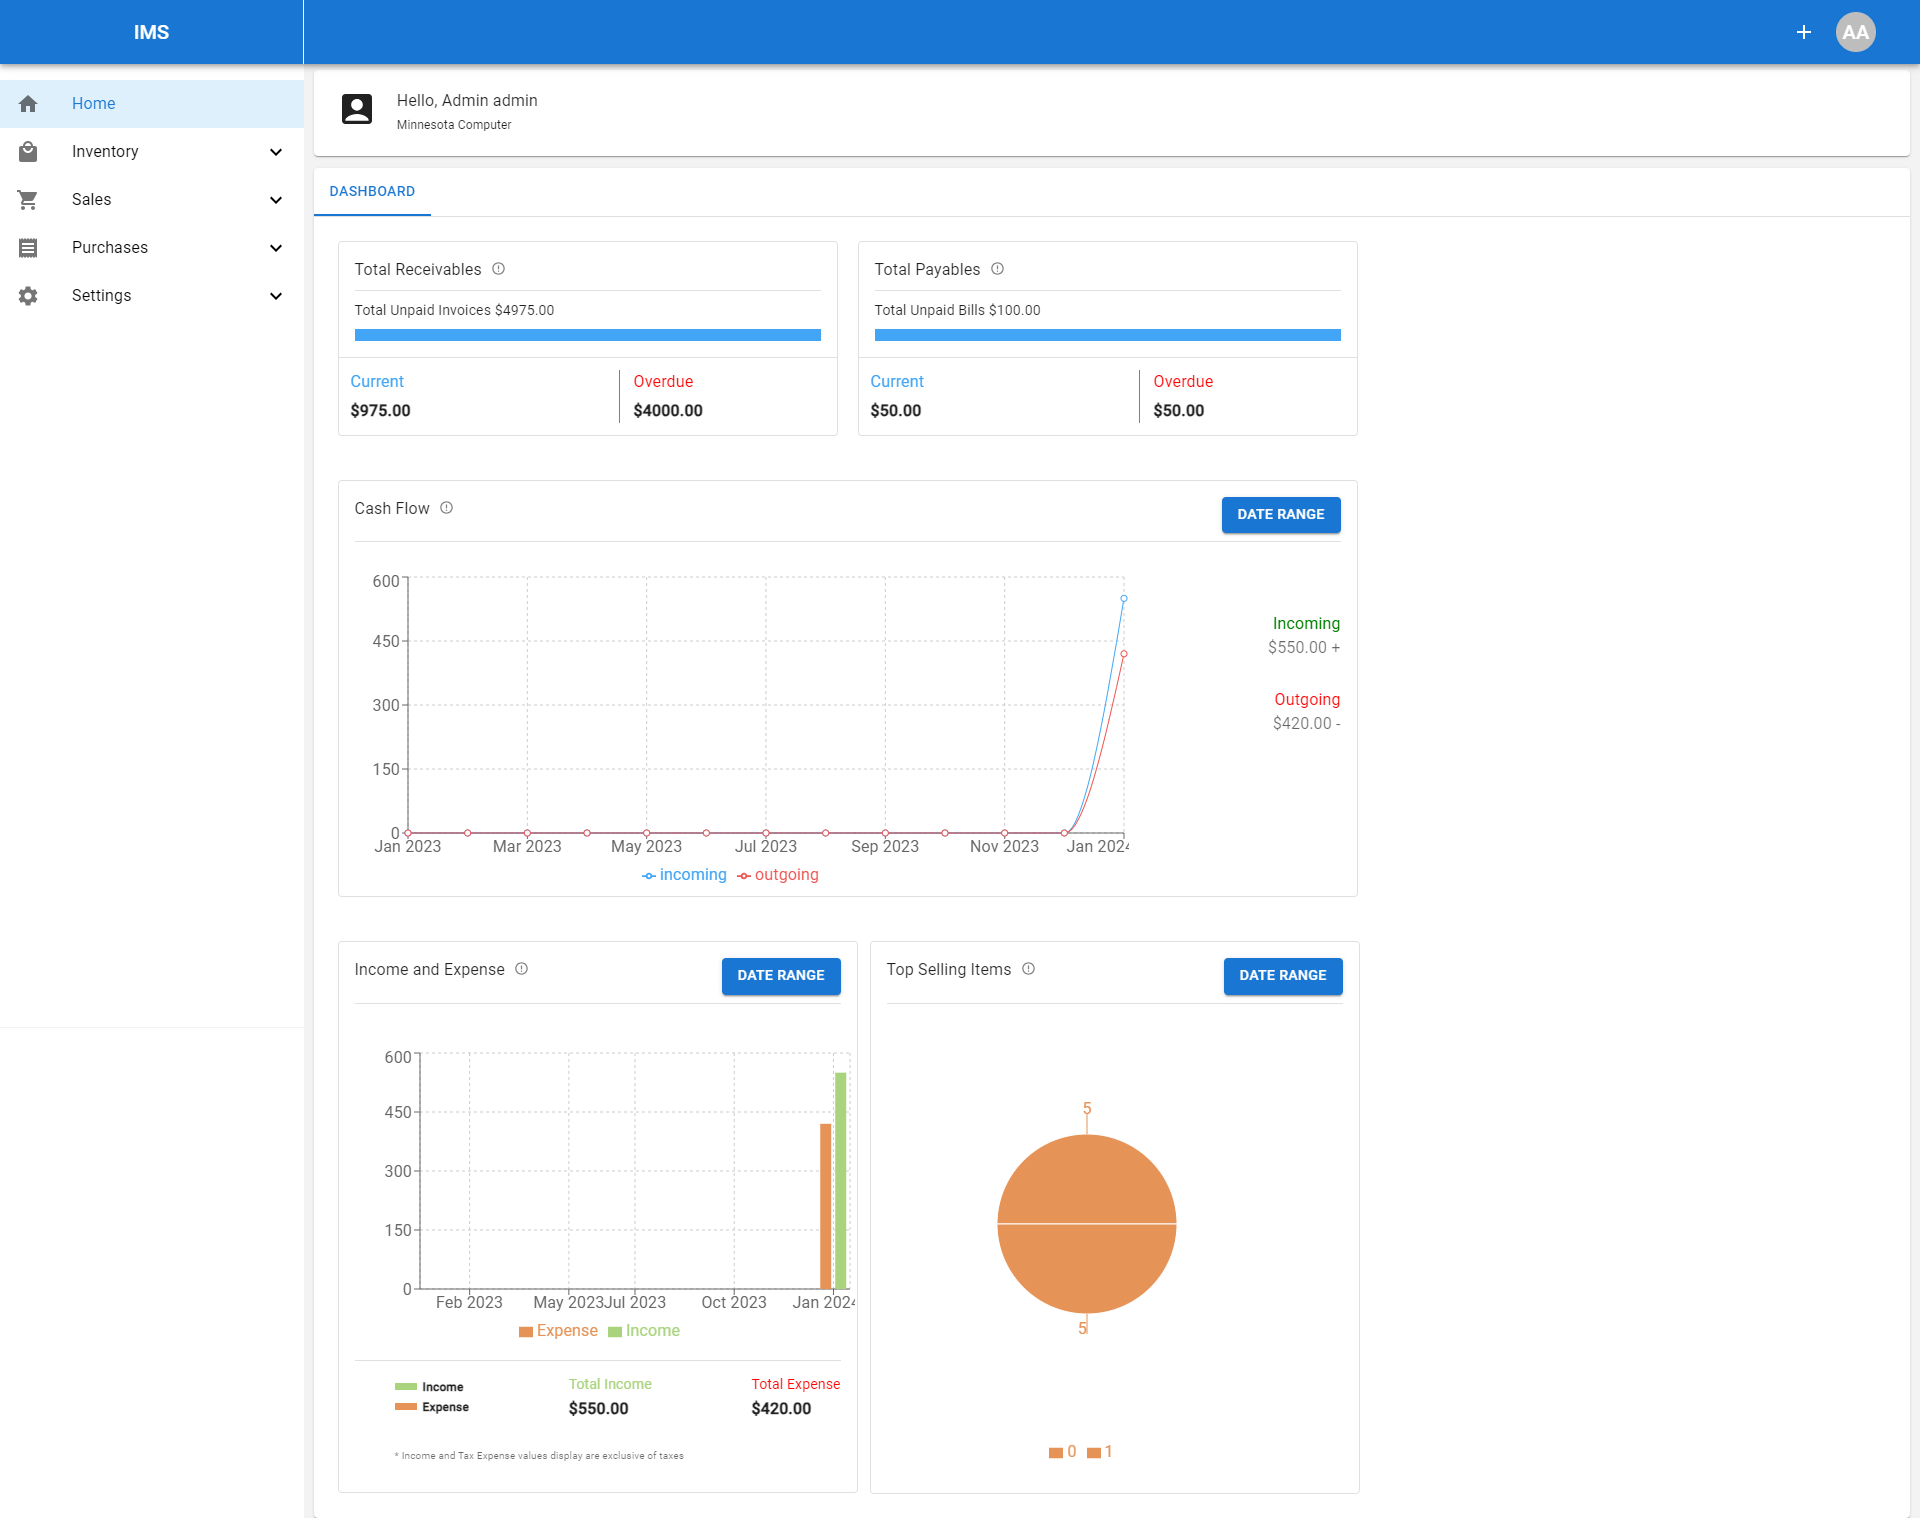Click Top Selling Items DATE RANGE button
The width and height of the screenshot is (1920, 1528).
click(1283, 976)
